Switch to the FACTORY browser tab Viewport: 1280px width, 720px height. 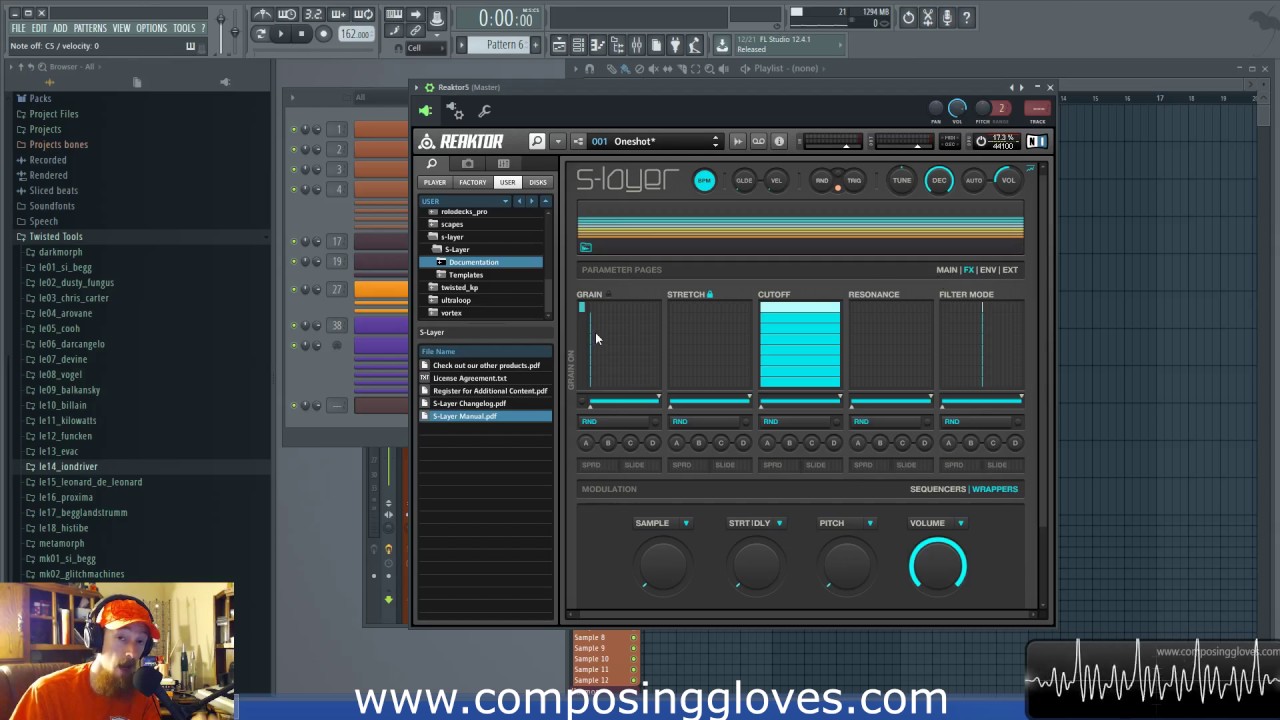(x=472, y=182)
